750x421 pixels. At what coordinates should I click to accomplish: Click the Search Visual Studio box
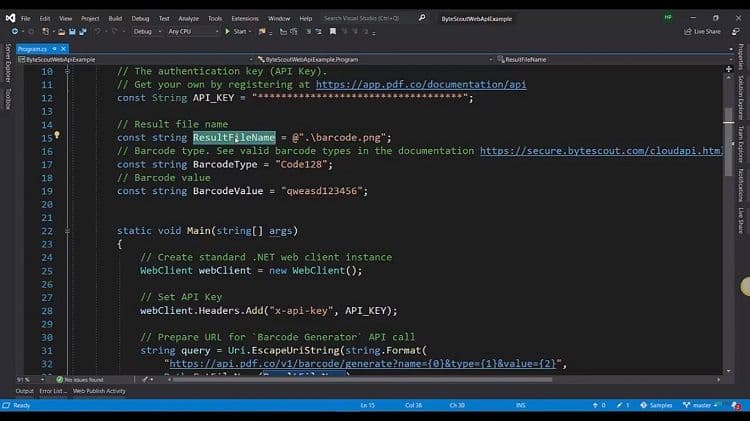coord(364,18)
